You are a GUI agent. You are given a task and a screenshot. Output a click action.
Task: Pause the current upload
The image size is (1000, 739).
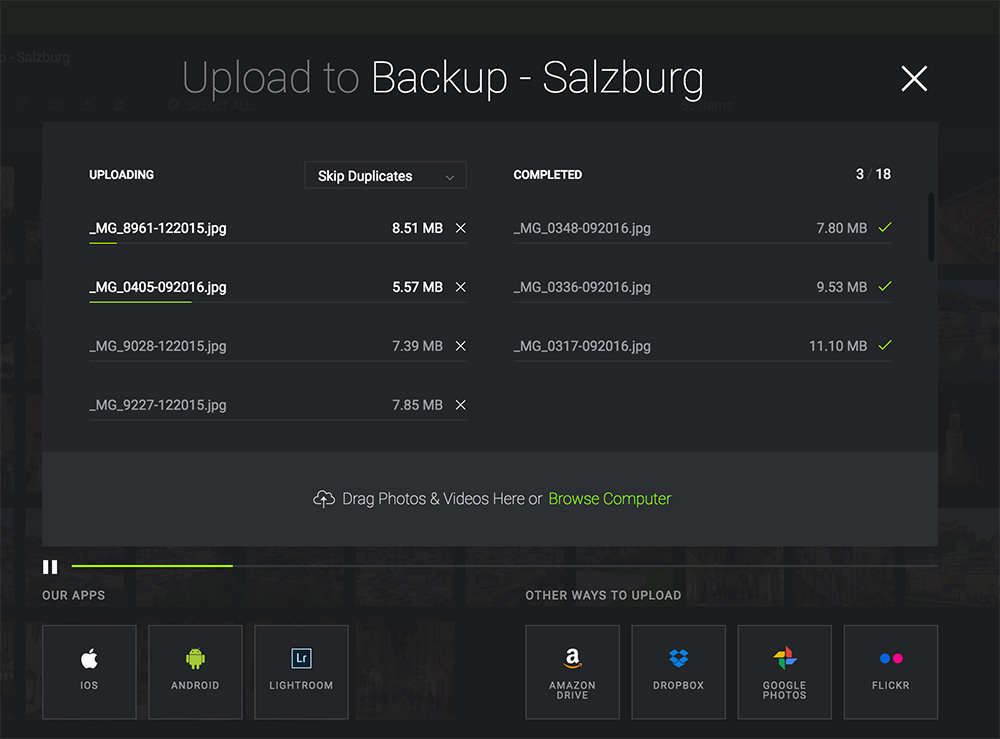click(50, 567)
